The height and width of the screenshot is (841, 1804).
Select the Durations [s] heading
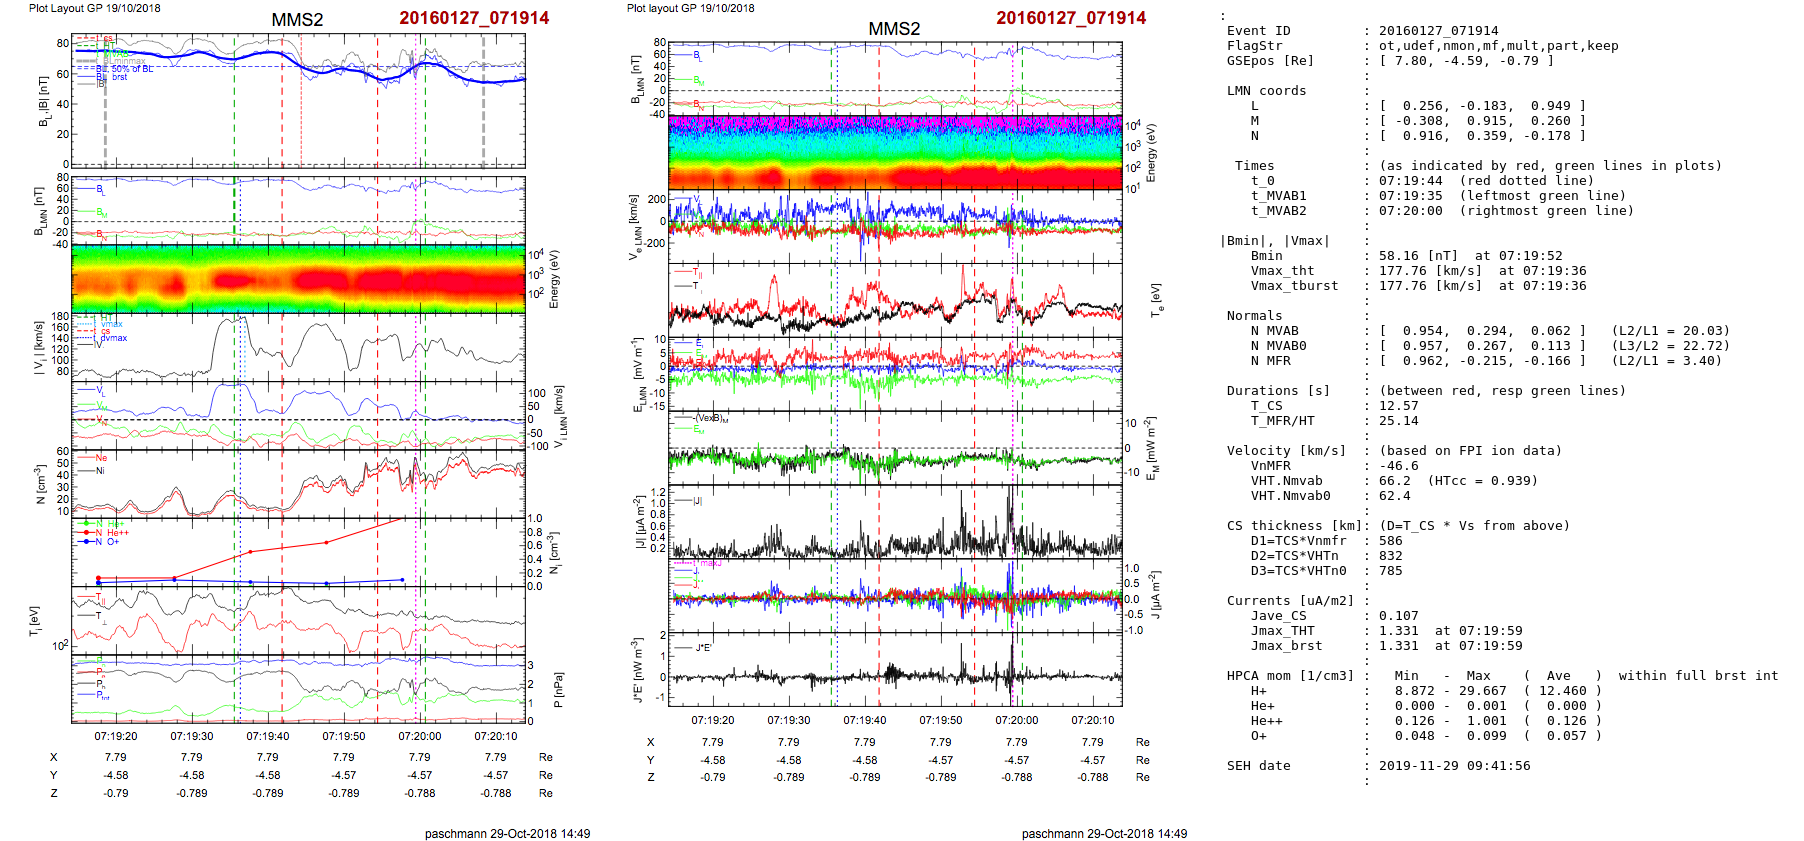pos(1278,391)
